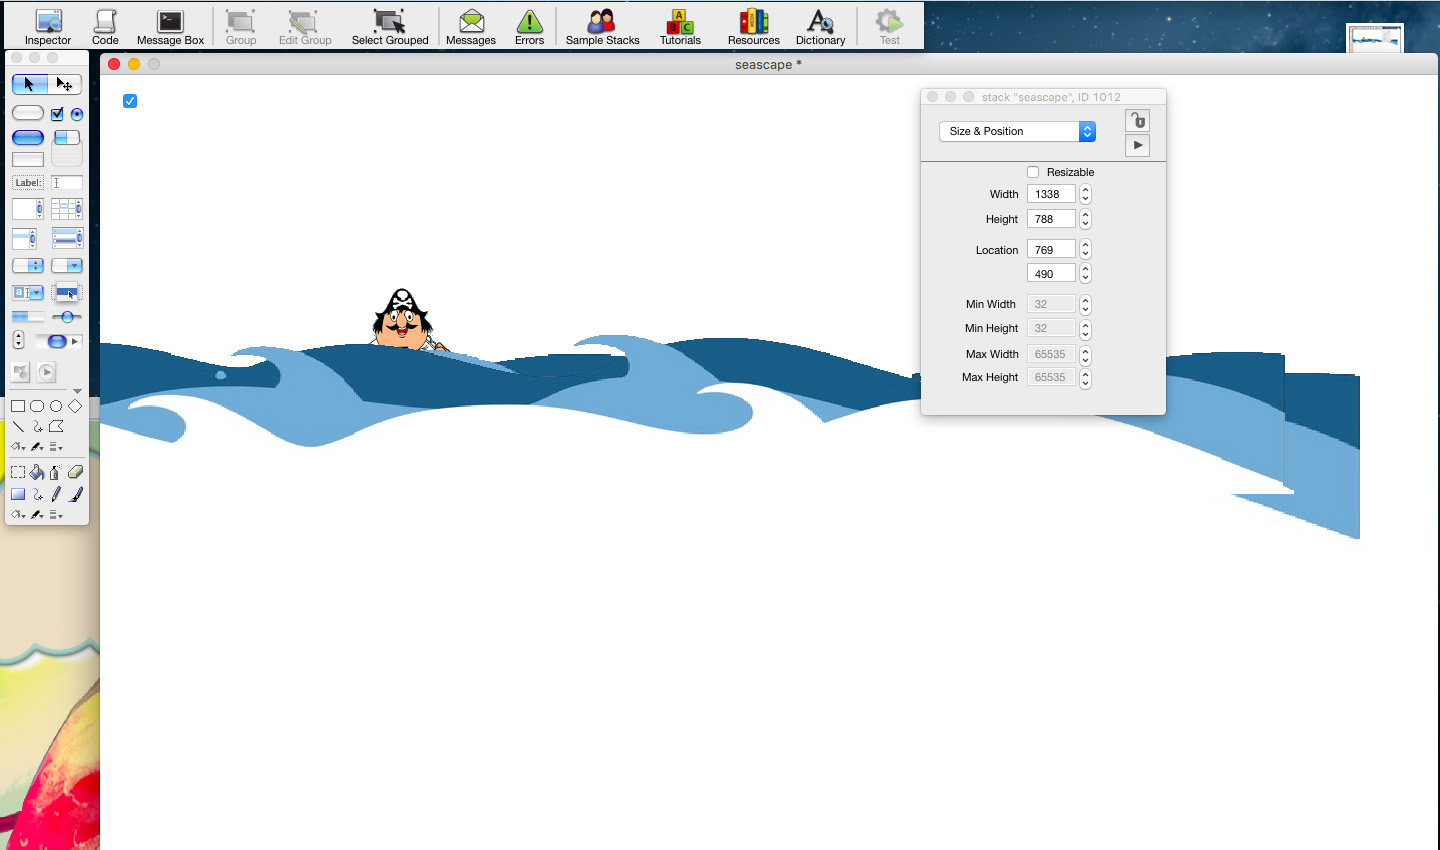This screenshot has height=850, width=1440.
Task: Open Tutorials from the toolbar
Action: (x=680, y=27)
